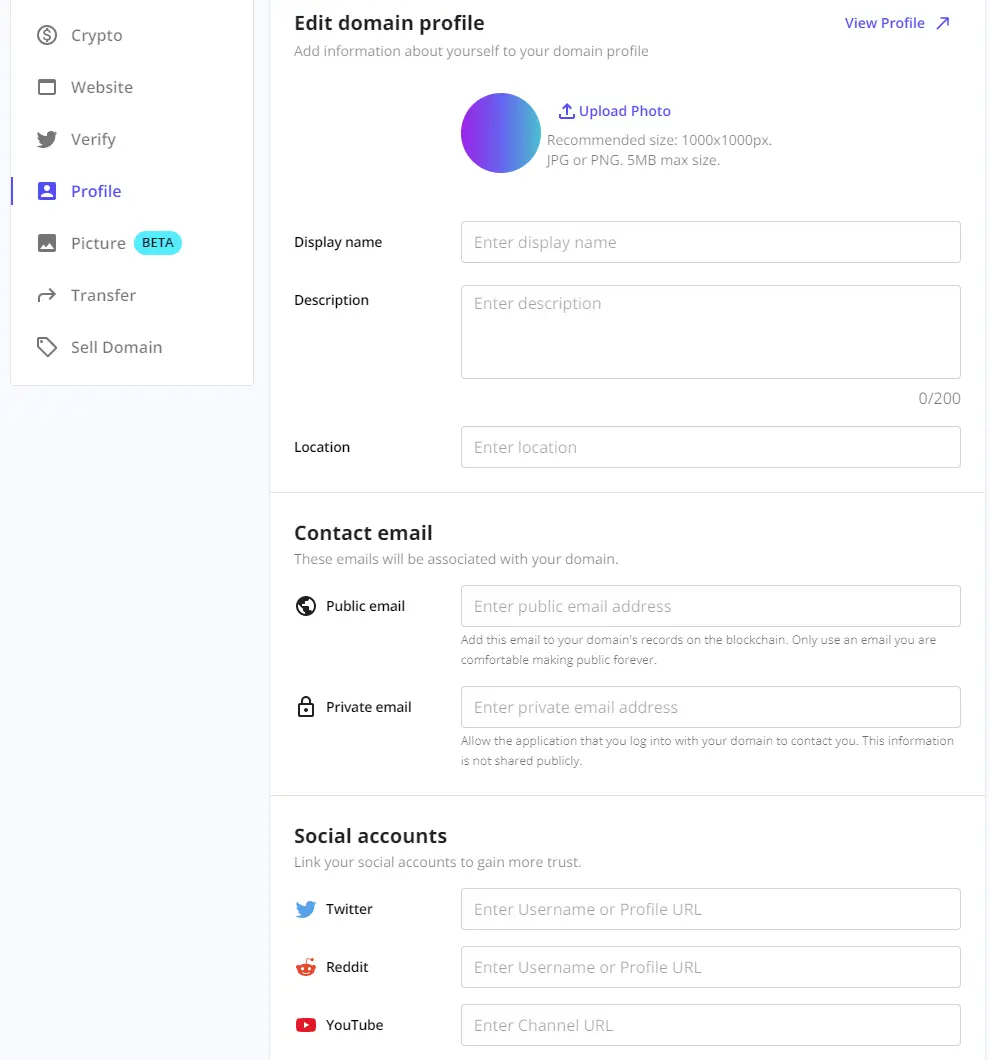
Task: Open the Transfer section
Action: (103, 295)
